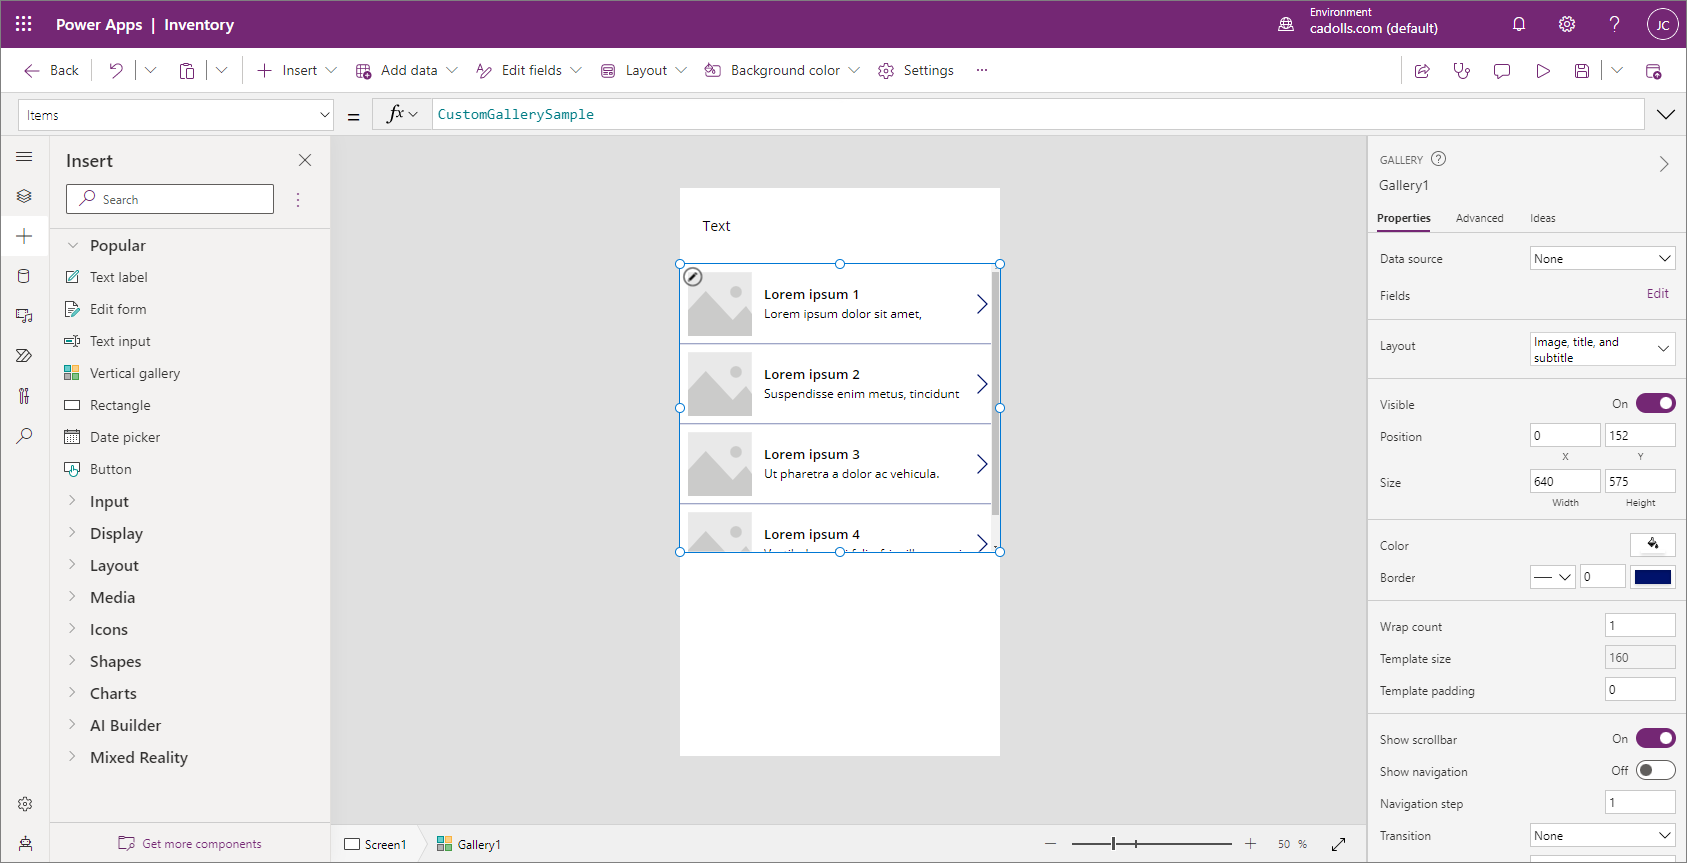The height and width of the screenshot is (863, 1687).
Task: Open the Data source dropdown
Action: pos(1602,259)
